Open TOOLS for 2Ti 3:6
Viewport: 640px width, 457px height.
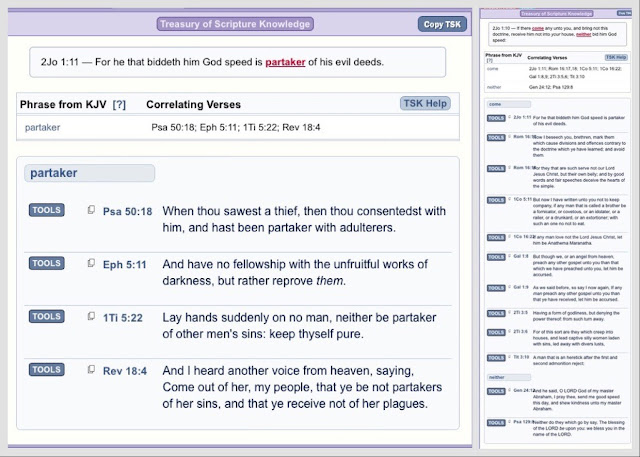coord(496,333)
